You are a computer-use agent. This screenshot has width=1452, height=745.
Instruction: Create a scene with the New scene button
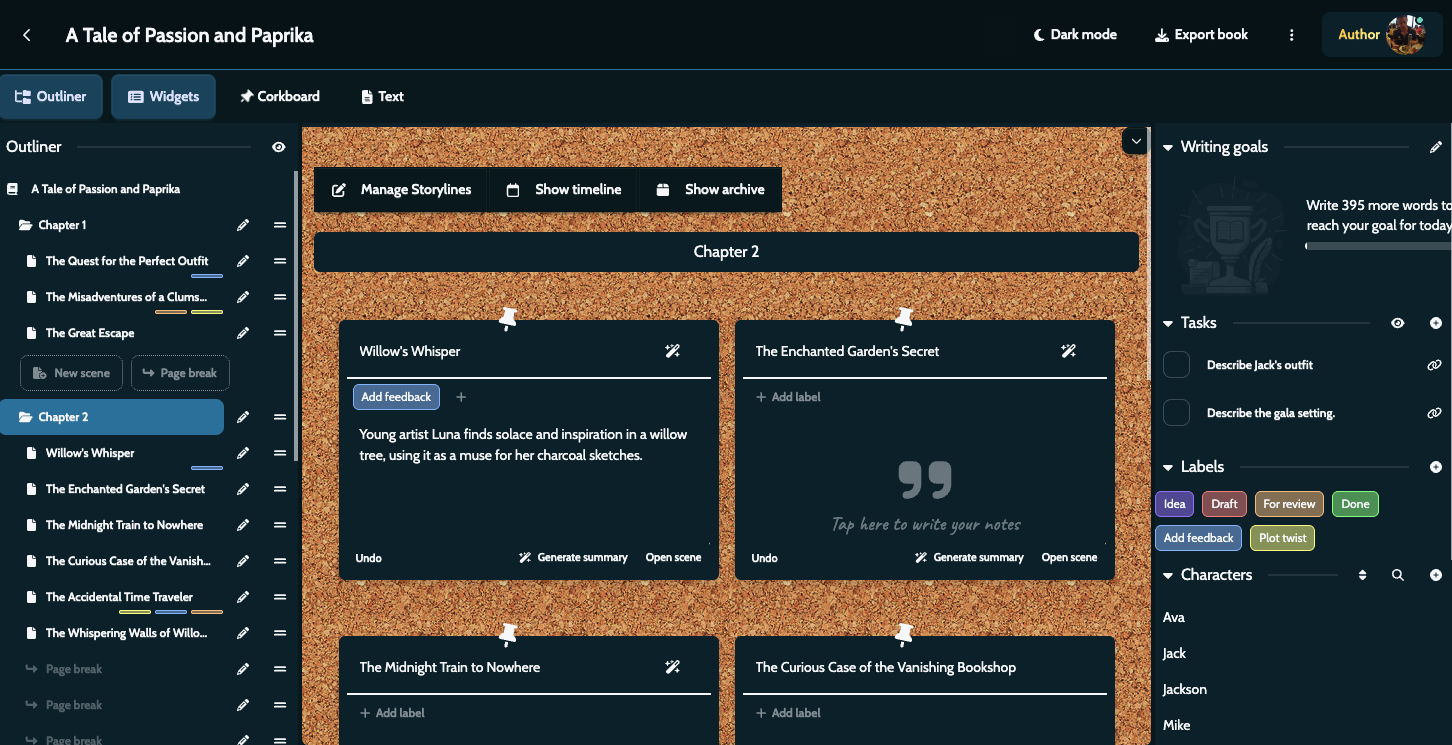click(x=71, y=372)
